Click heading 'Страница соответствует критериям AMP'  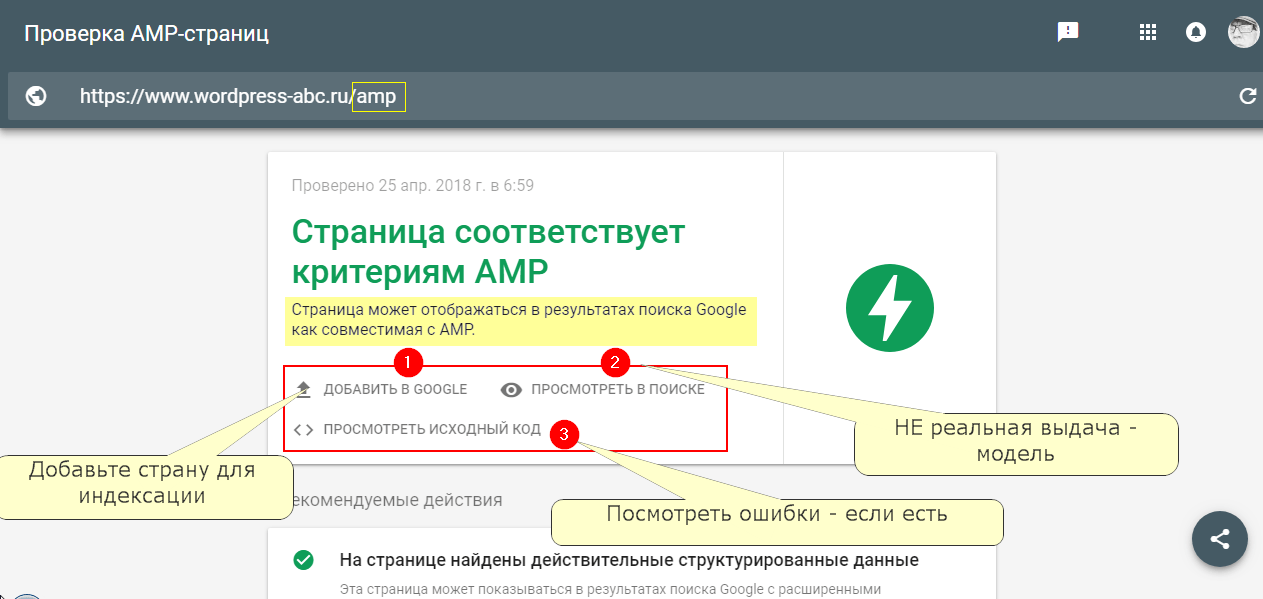point(488,251)
